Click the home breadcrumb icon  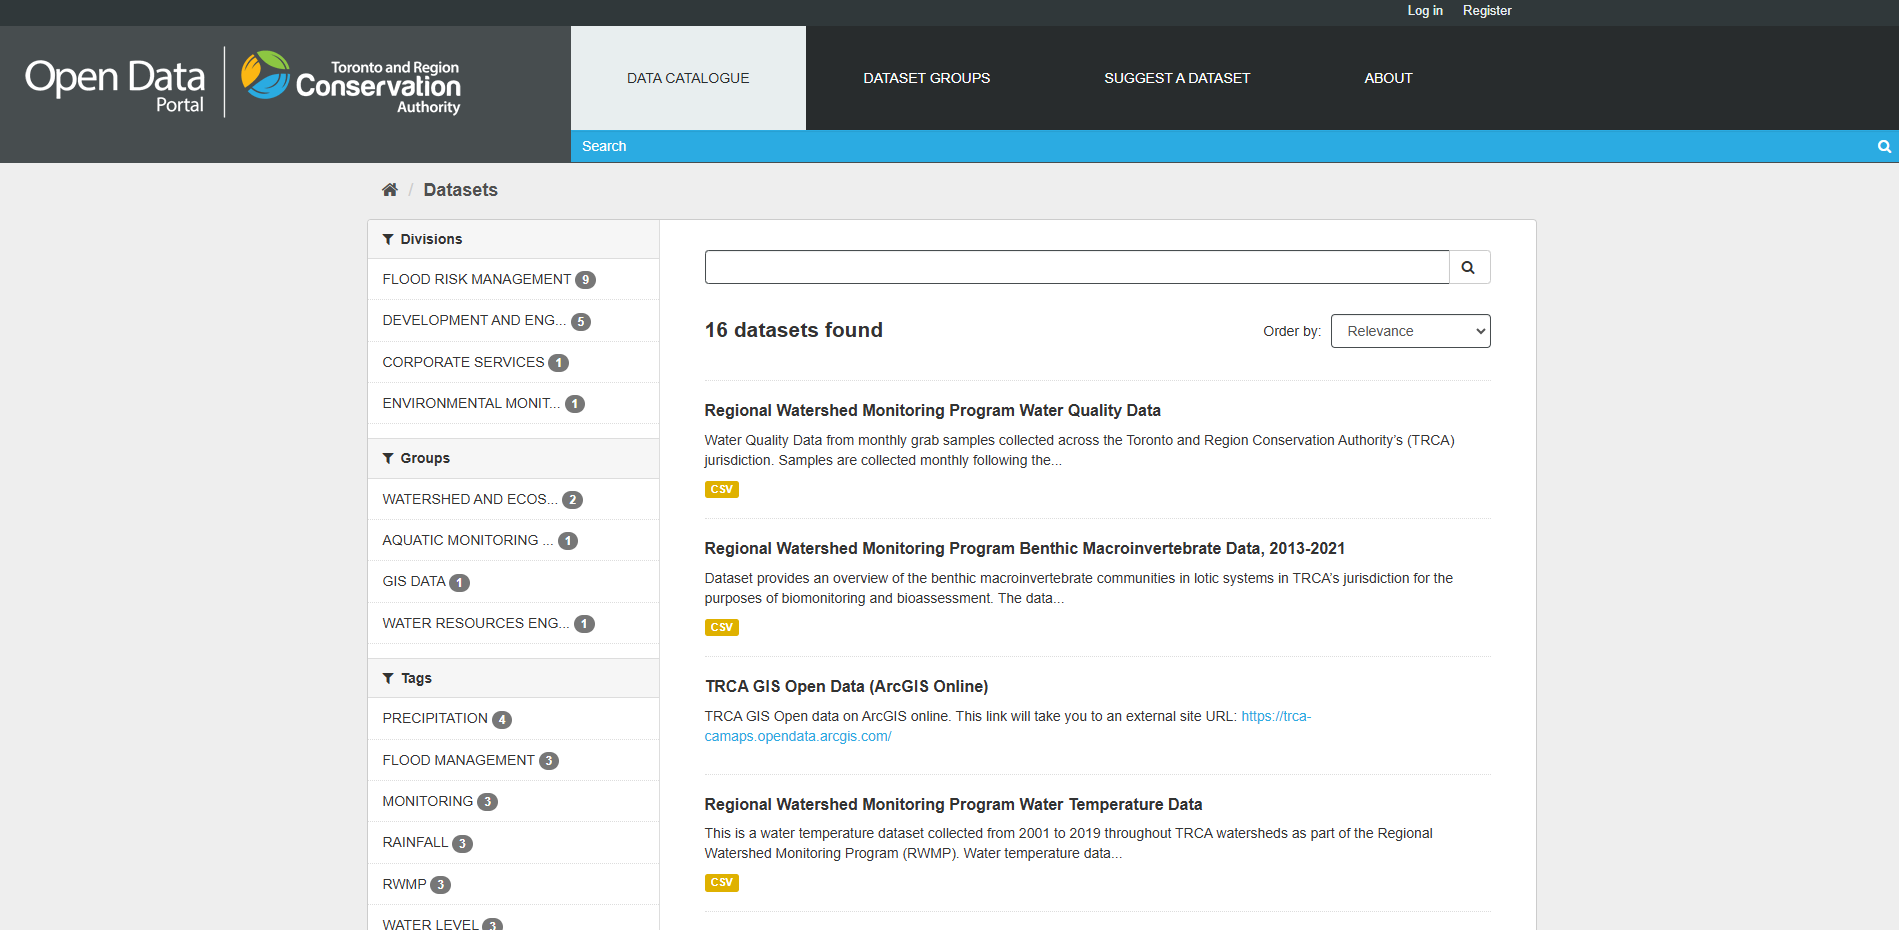[x=390, y=190]
